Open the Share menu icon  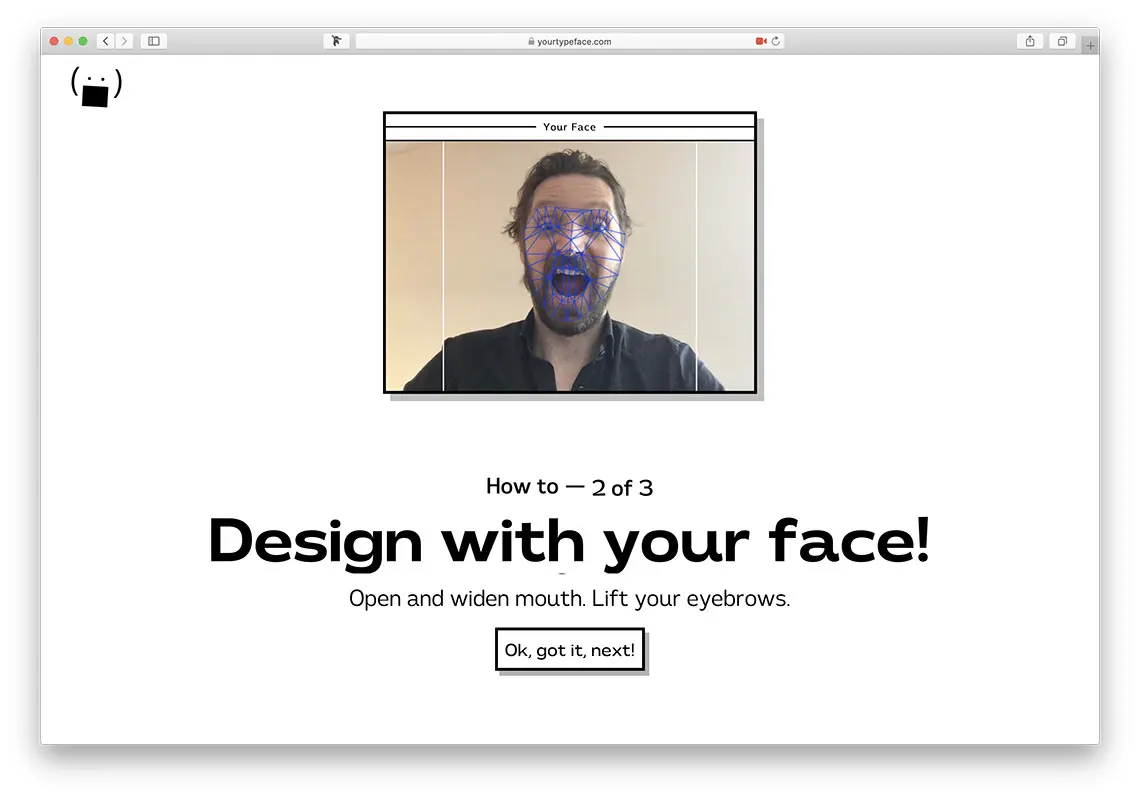click(x=1030, y=41)
